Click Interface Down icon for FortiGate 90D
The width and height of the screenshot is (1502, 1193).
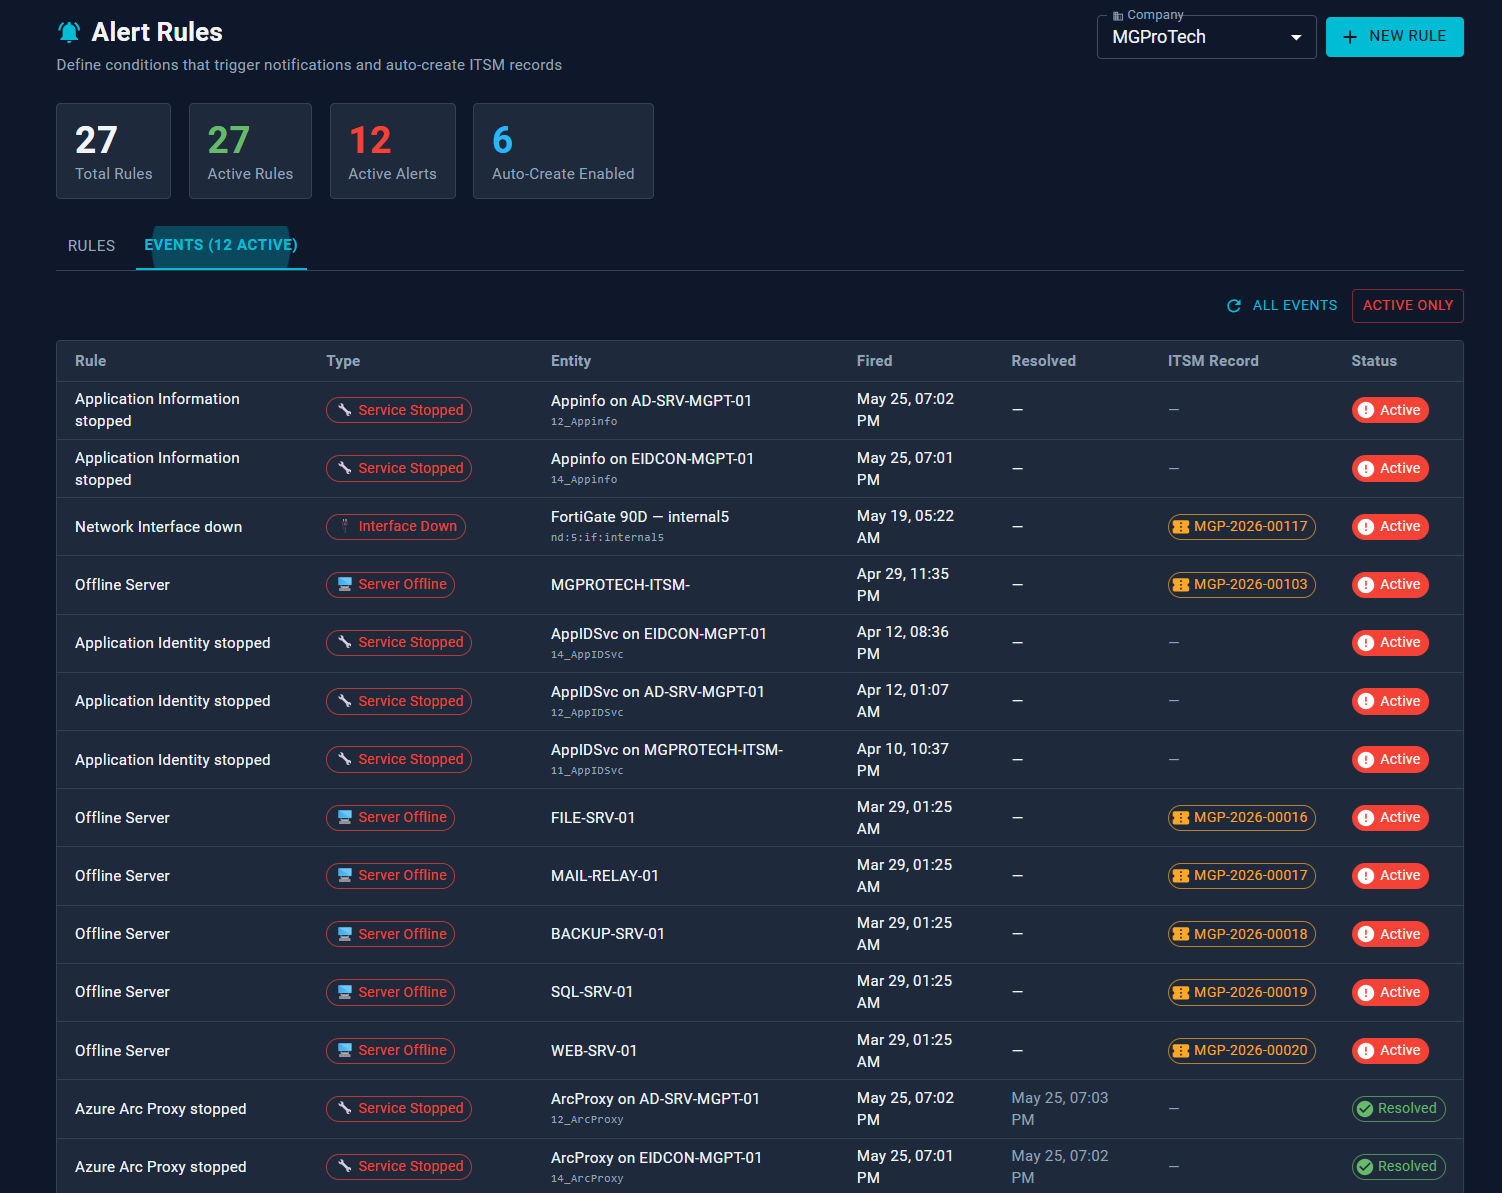(x=344, y=526)
